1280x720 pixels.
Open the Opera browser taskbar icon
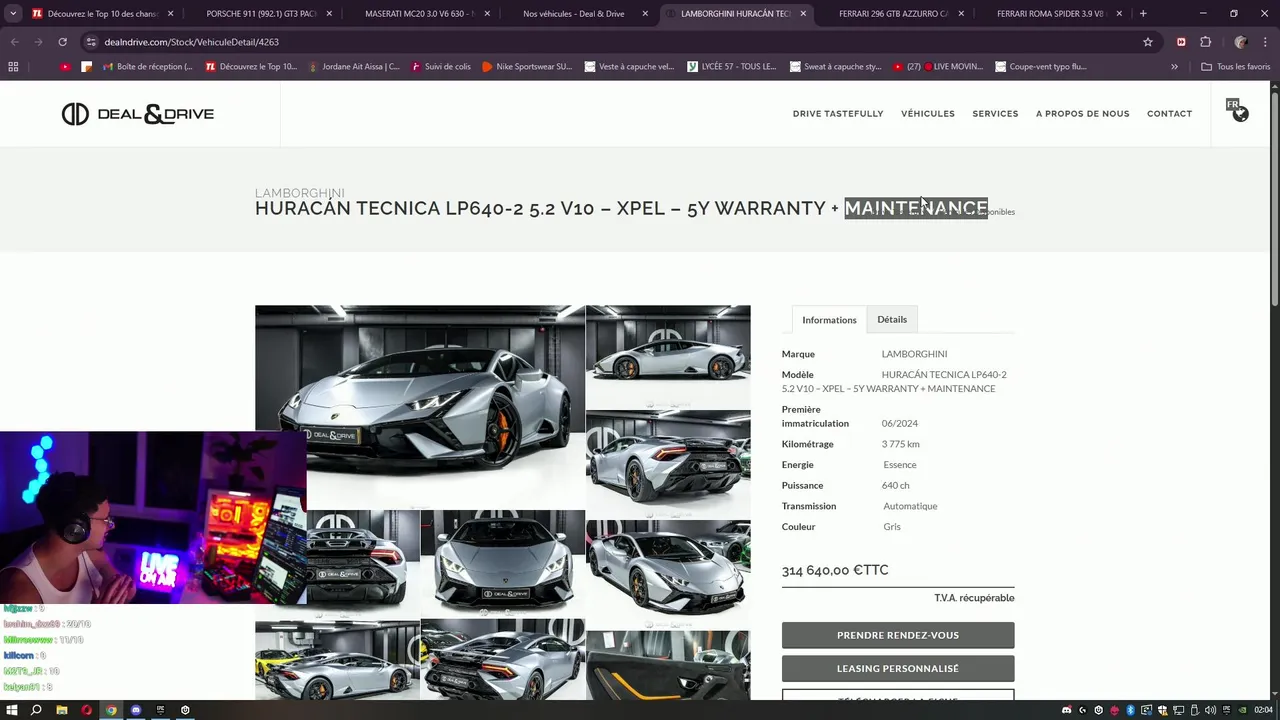coord(86,710)
